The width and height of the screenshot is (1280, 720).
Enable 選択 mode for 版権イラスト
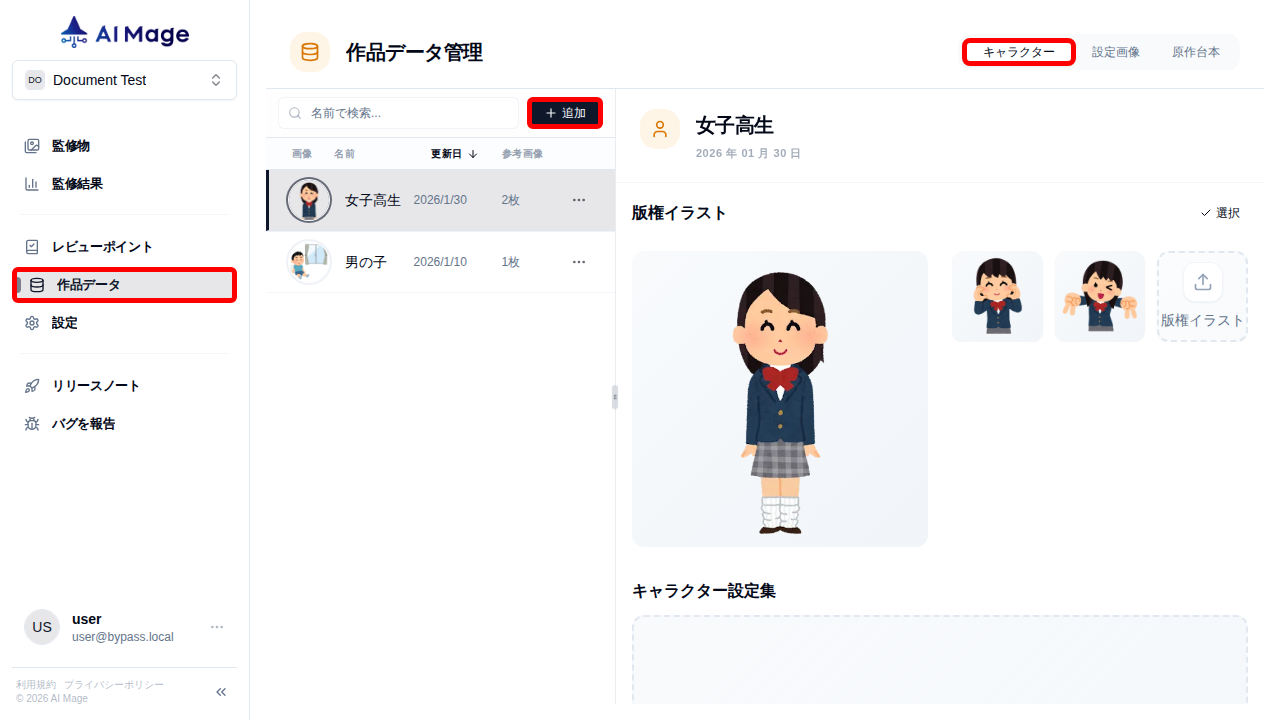1220,212
